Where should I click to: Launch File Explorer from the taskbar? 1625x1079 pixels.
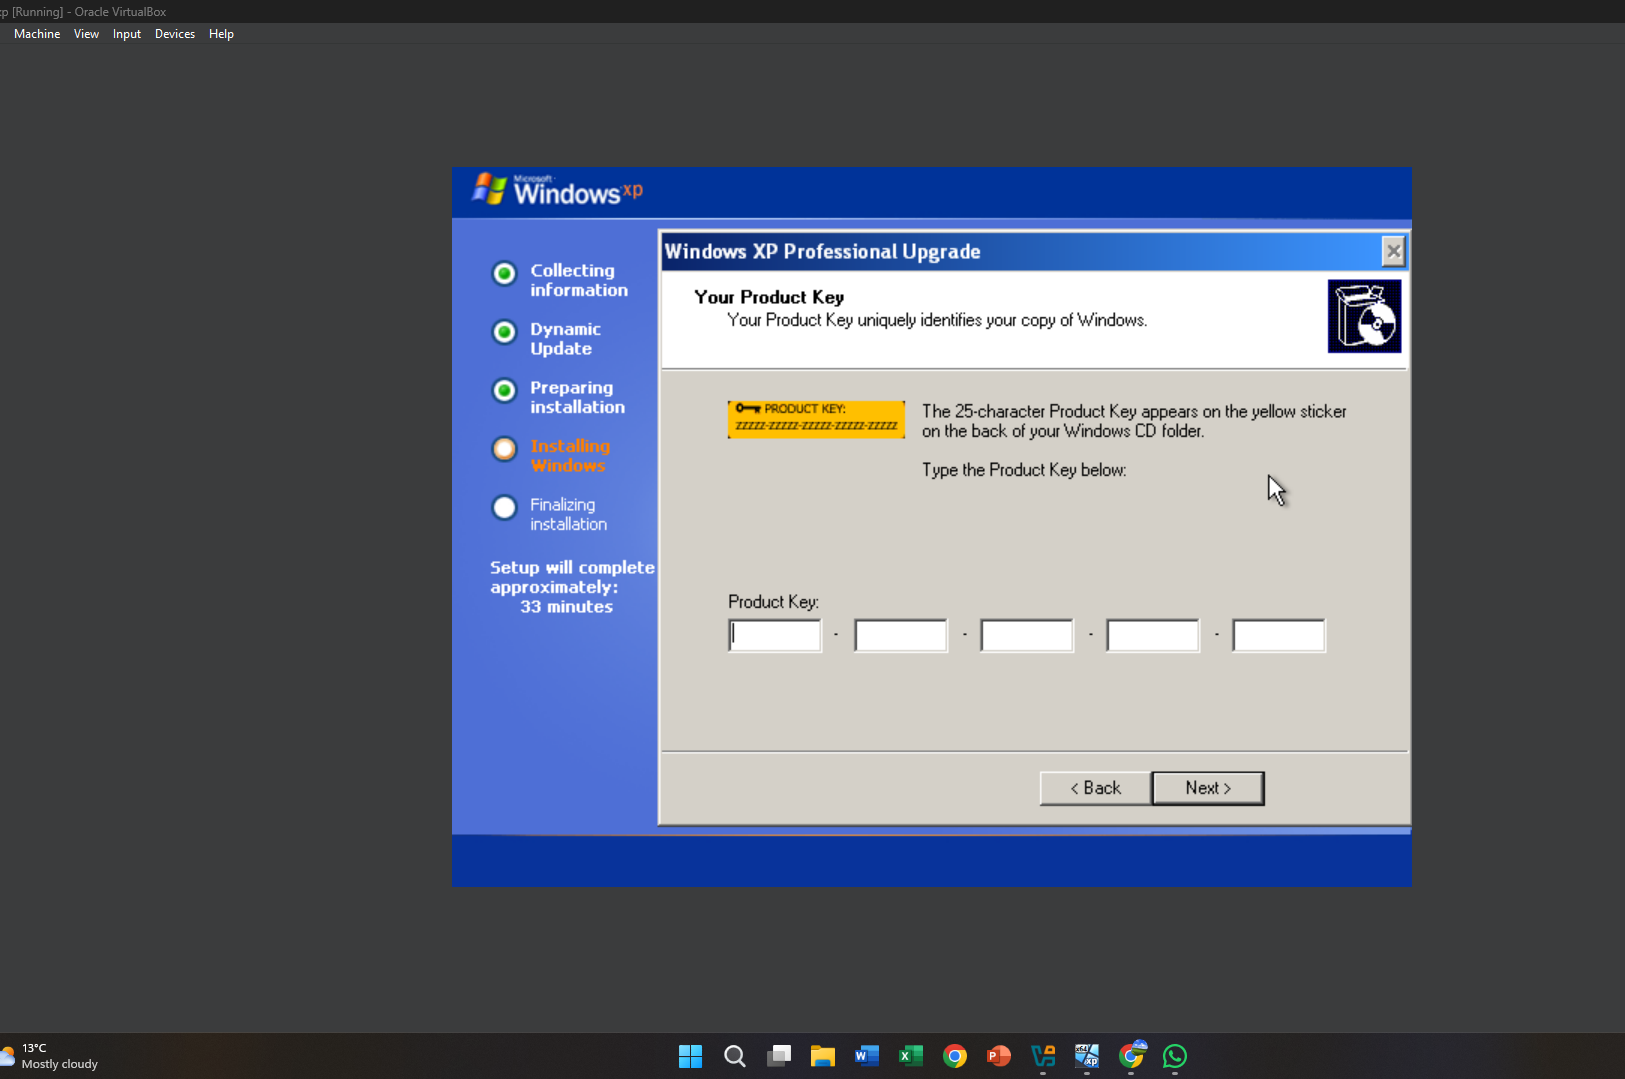[823, 1056]
